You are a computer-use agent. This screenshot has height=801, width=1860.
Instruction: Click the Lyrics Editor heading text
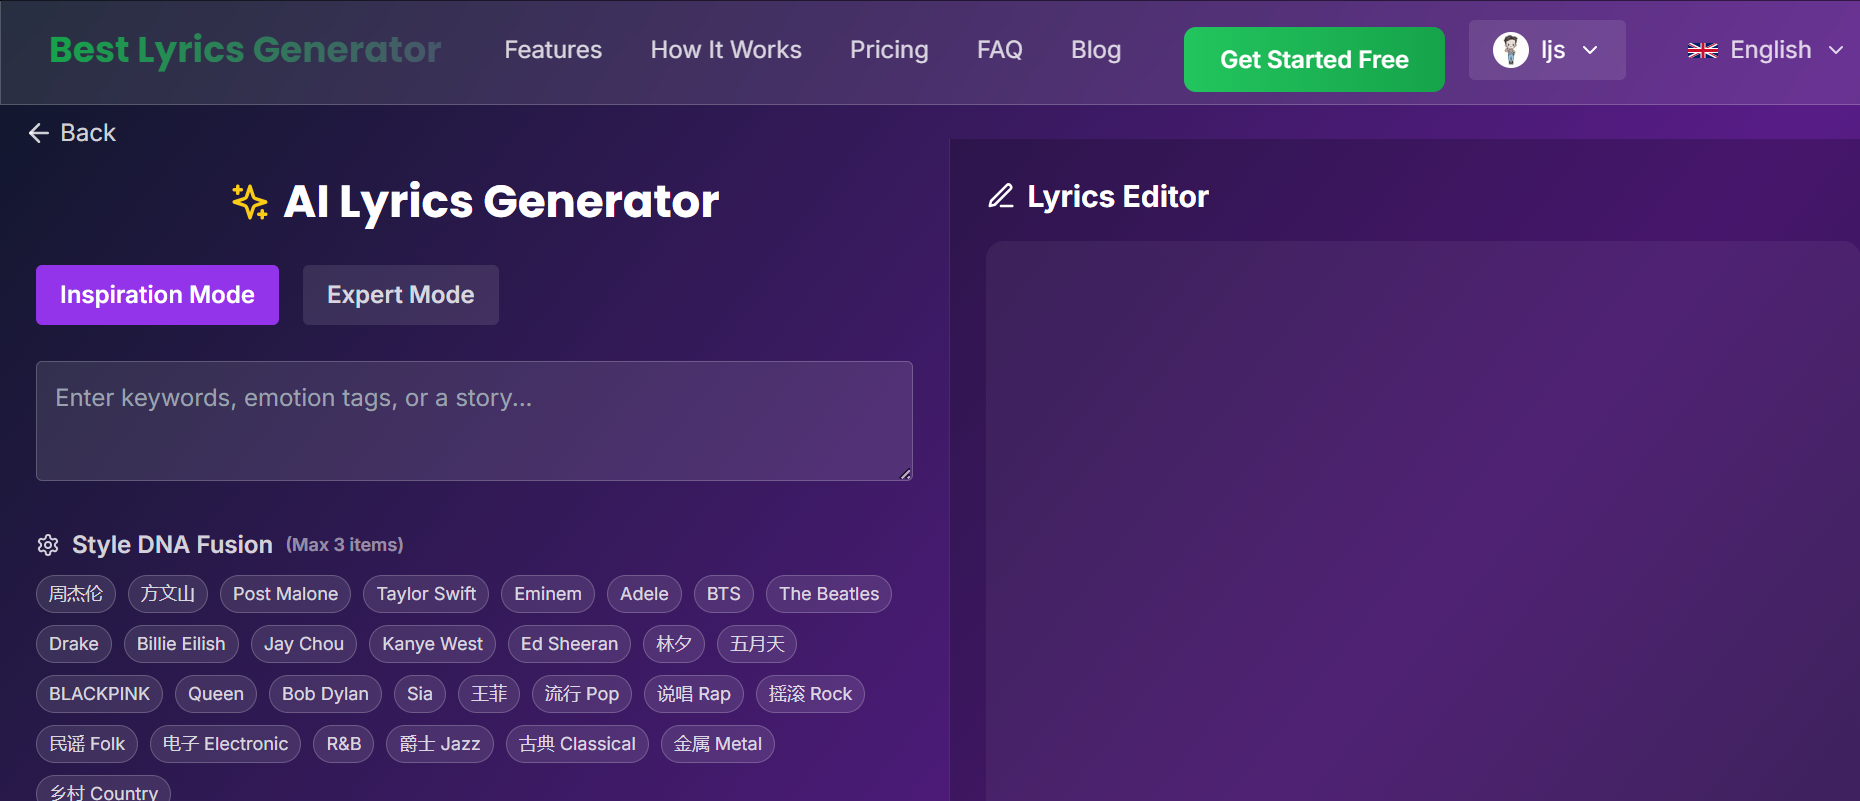click(x=1118, y=197)
